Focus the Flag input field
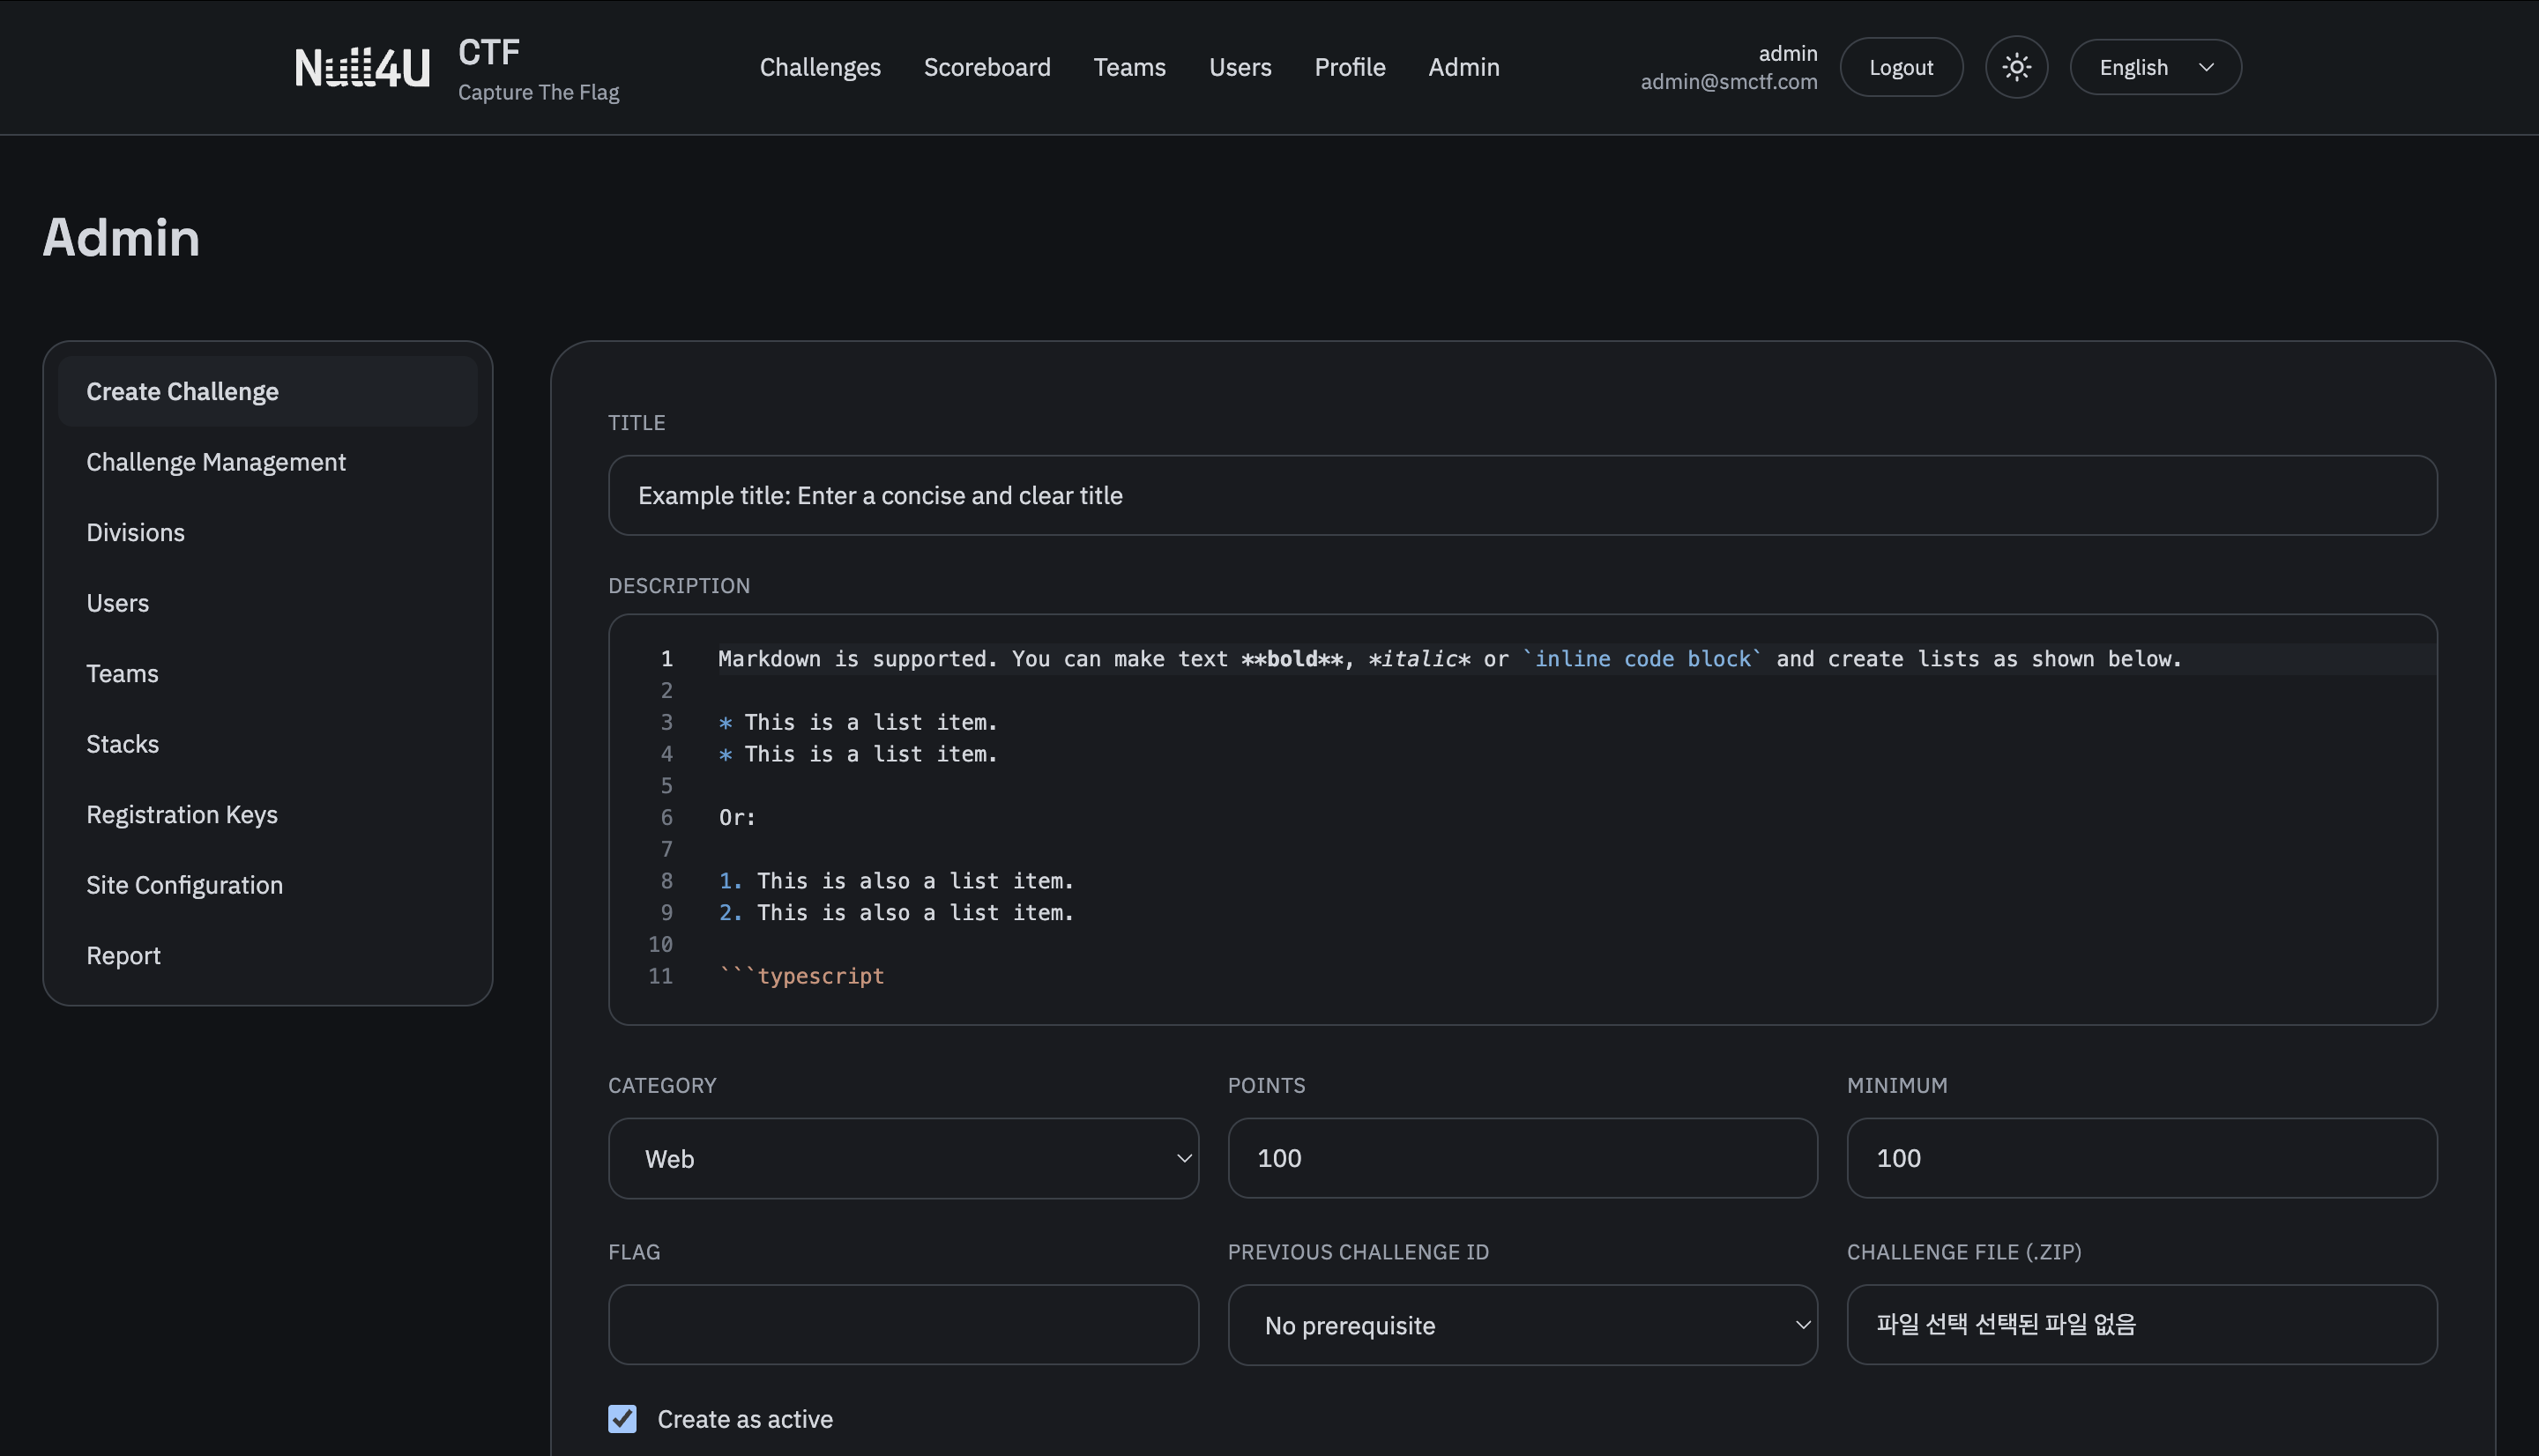2539x1456 pixels. [902, 1324]
